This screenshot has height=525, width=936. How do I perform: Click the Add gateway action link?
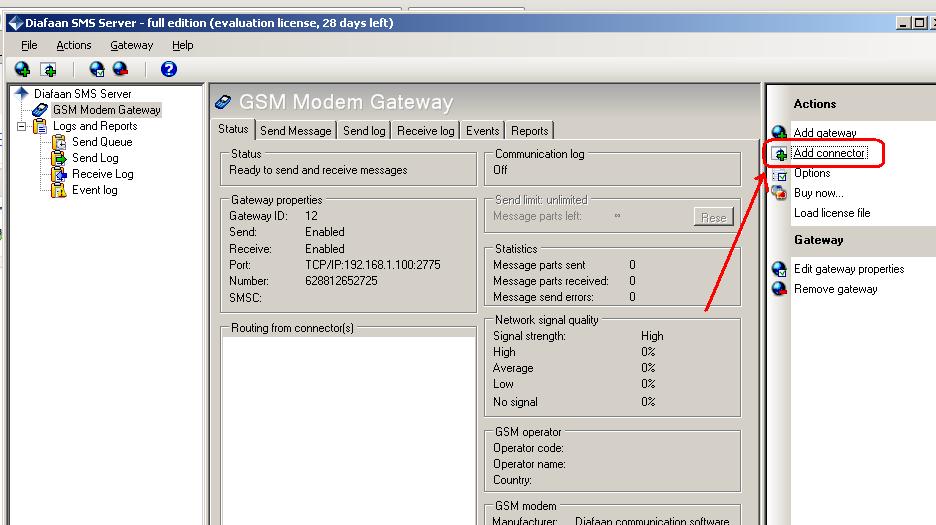click(x=825, y=133)
